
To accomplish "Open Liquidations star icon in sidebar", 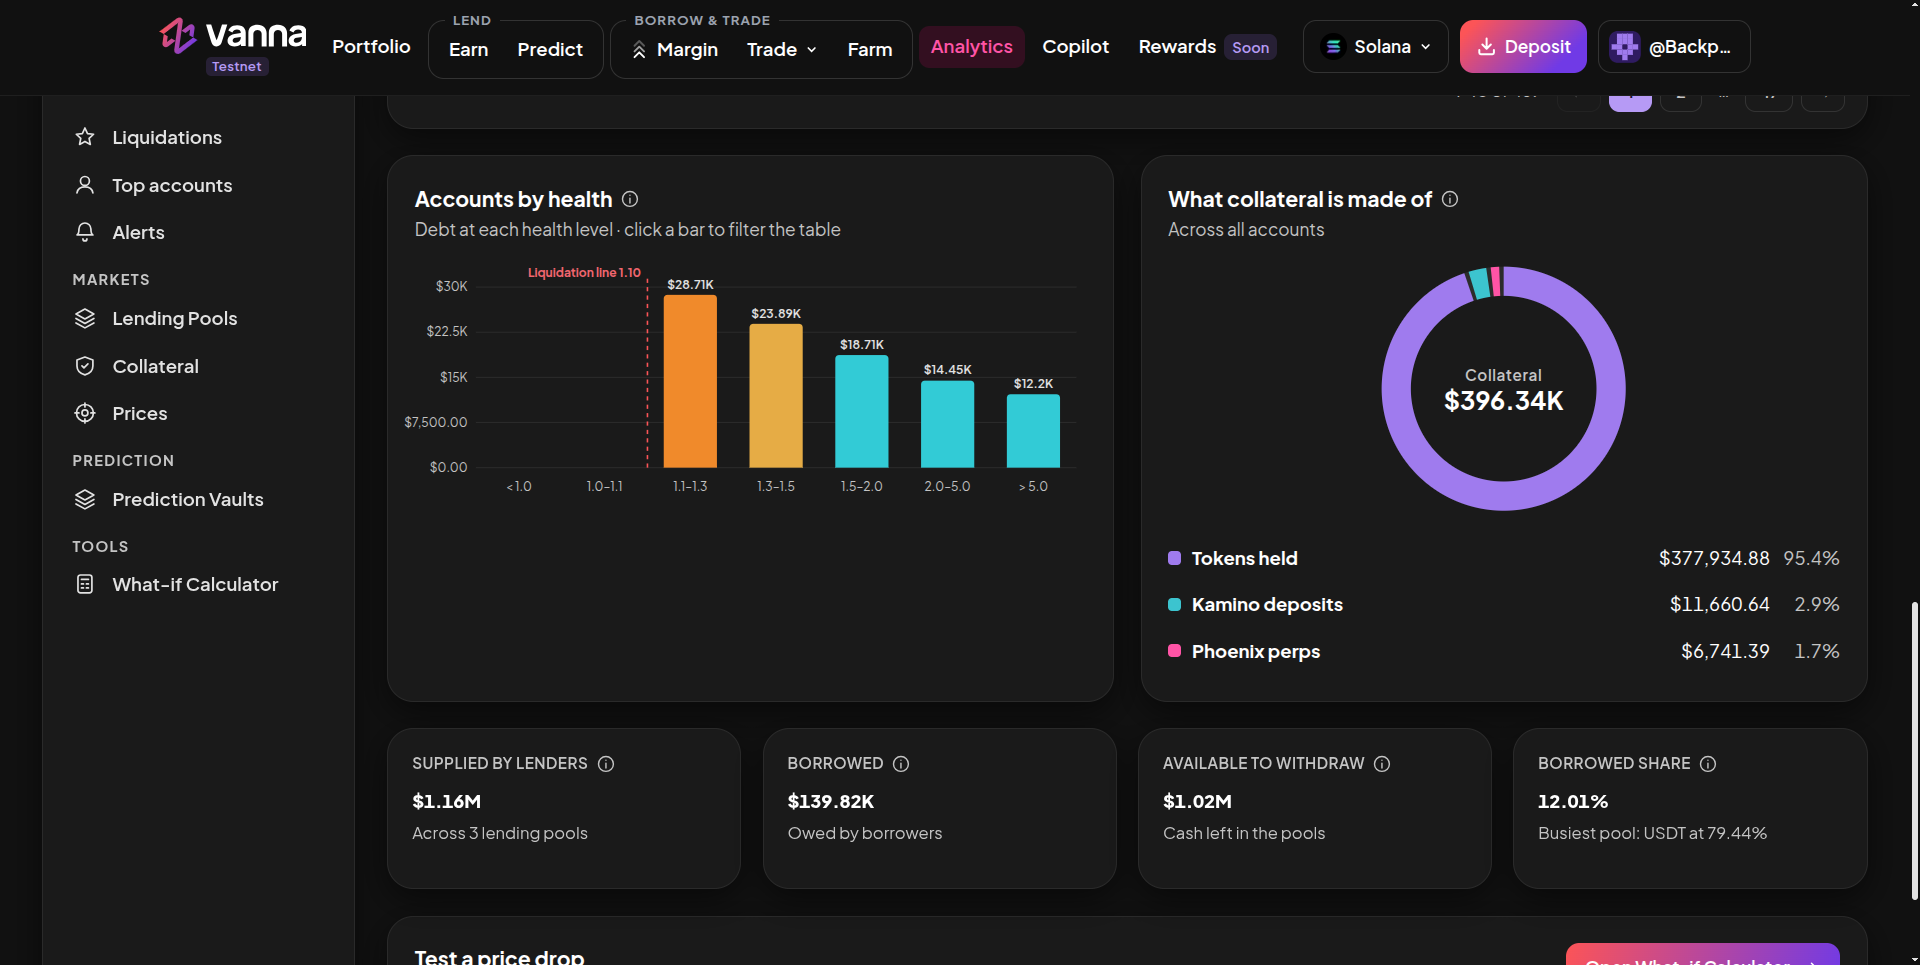I will coord(85,137).
